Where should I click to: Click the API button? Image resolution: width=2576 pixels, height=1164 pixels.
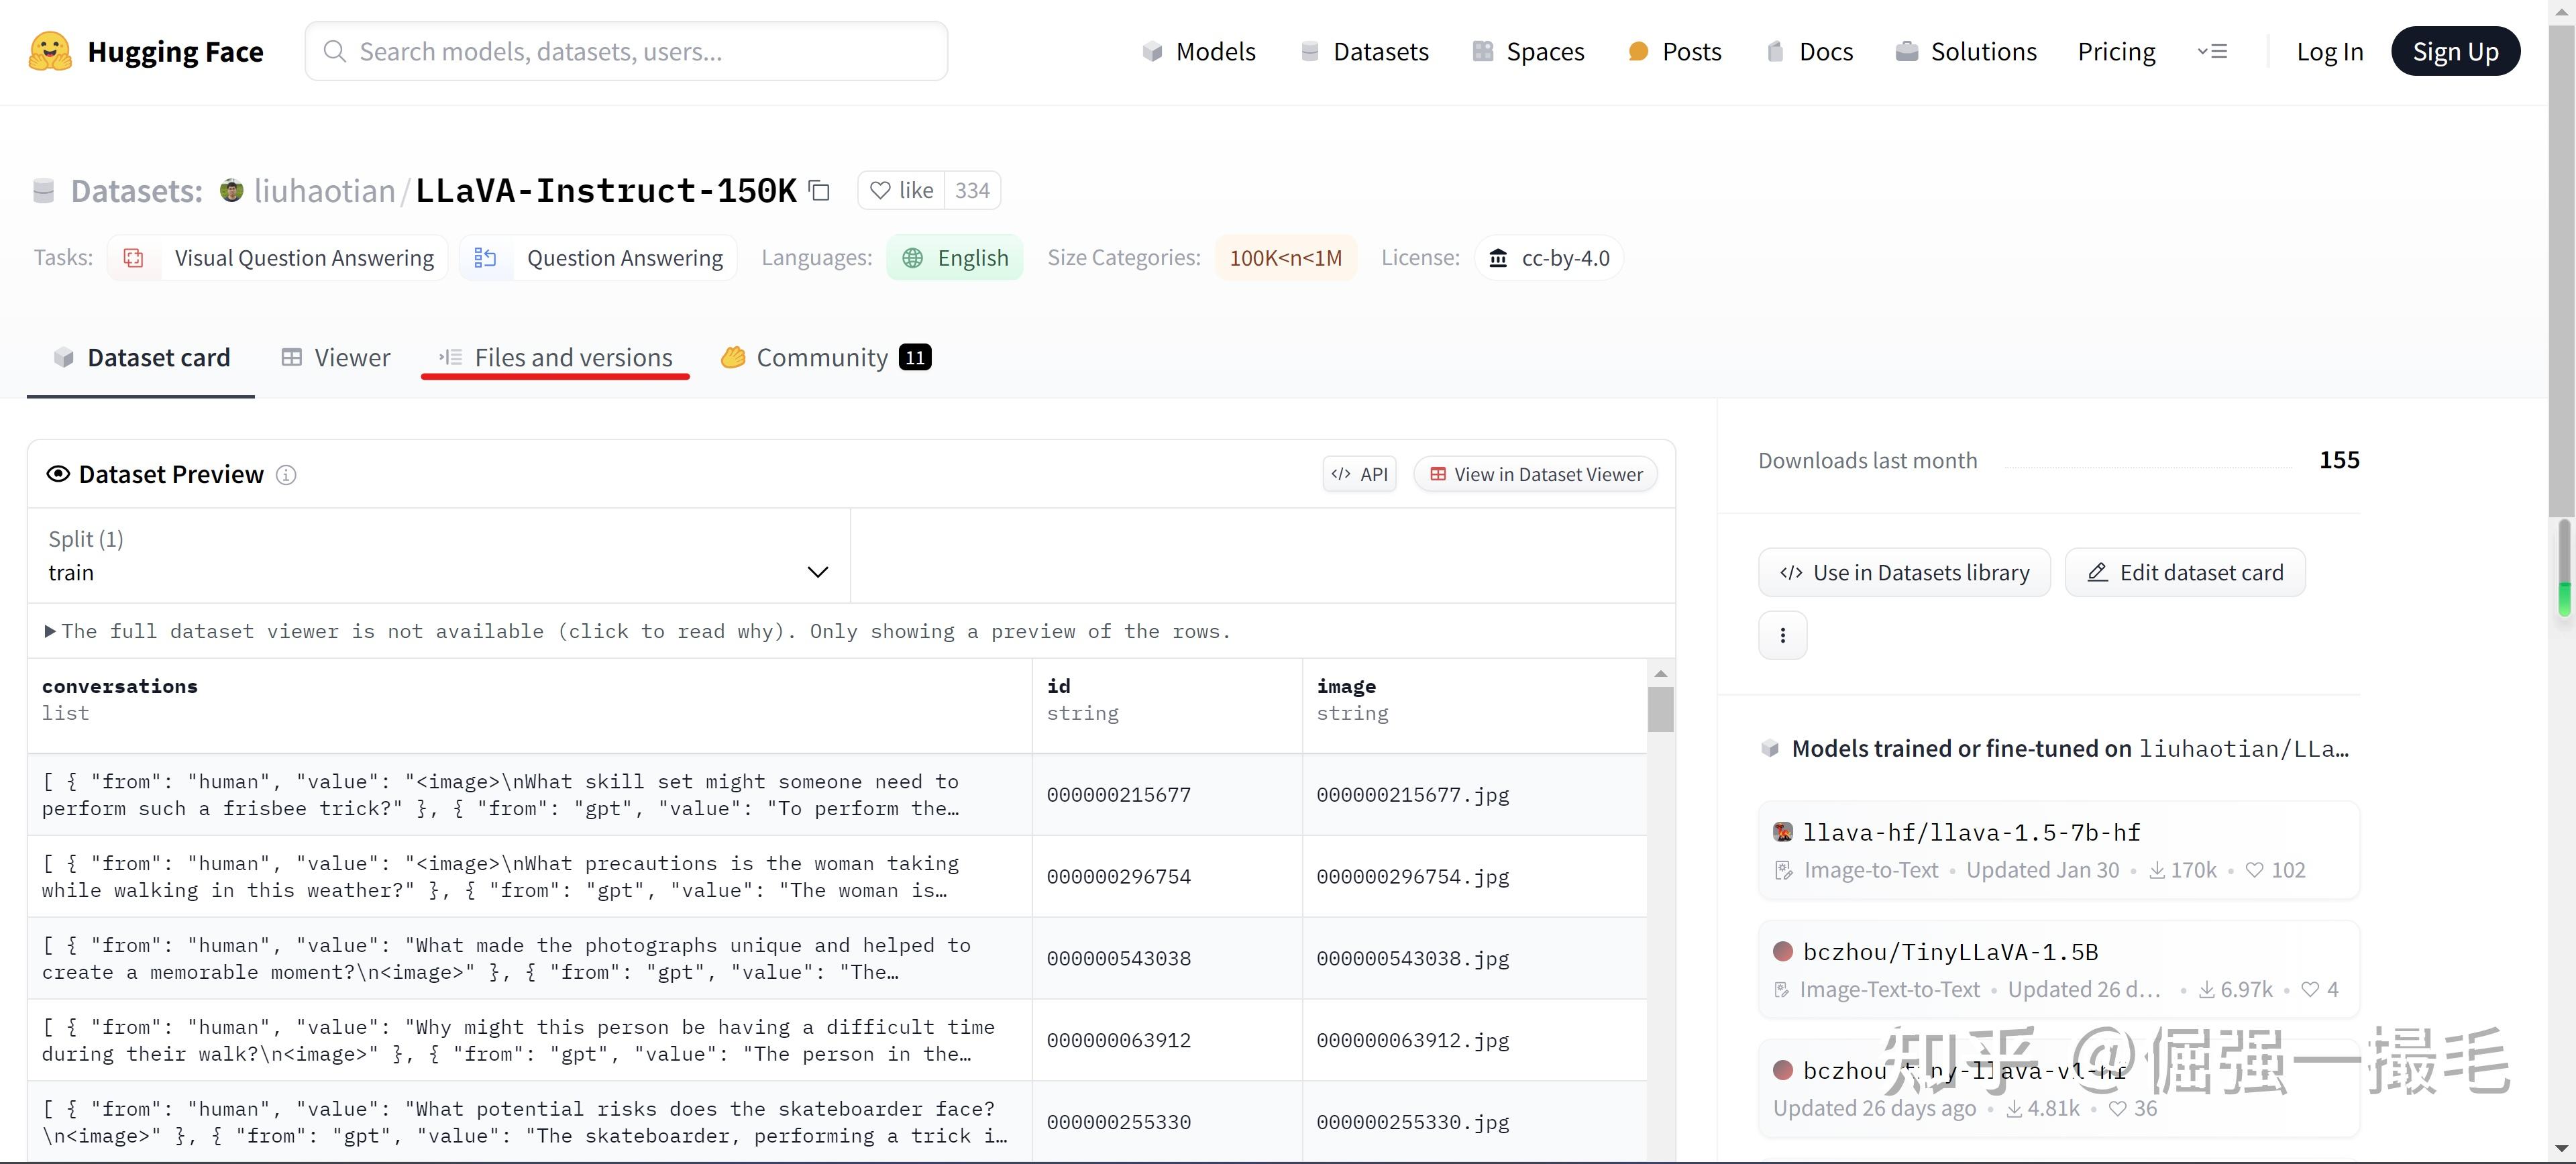(x=1360, y=474)
